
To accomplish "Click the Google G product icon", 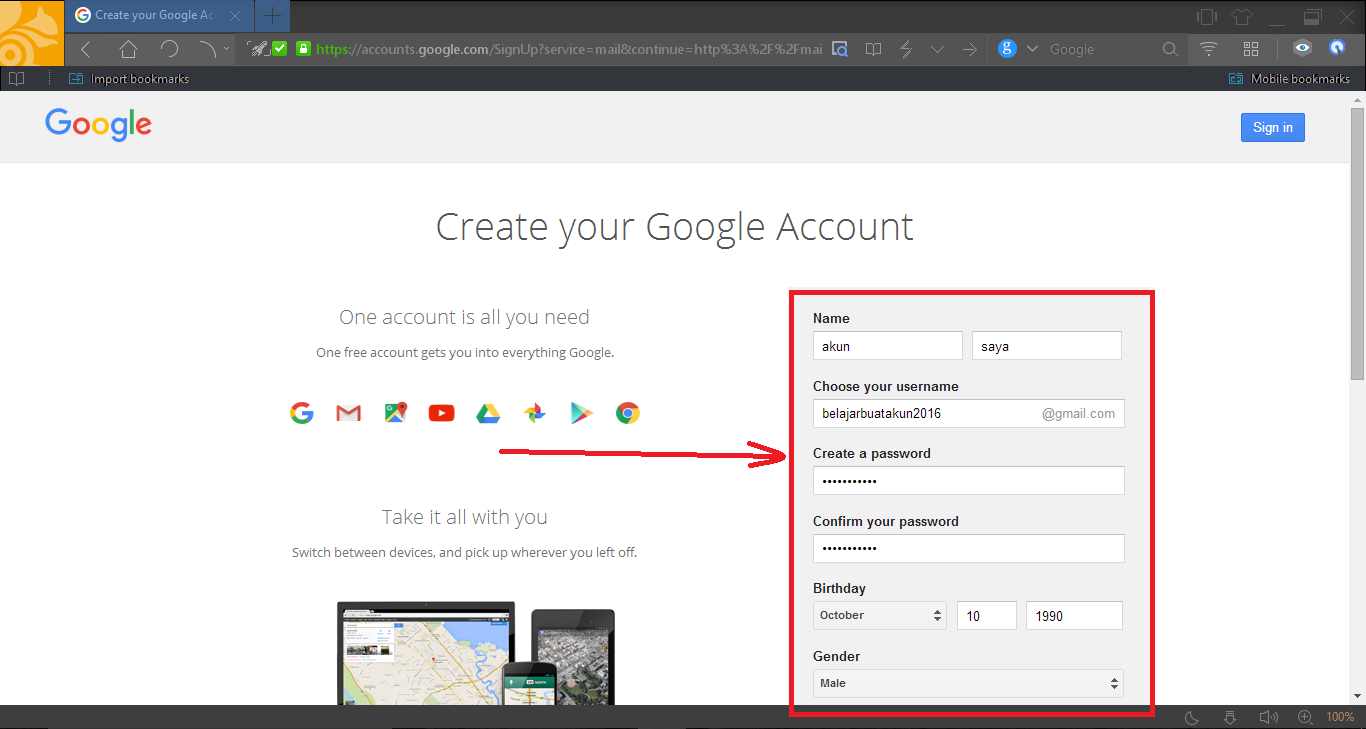I will click(302, 413).
